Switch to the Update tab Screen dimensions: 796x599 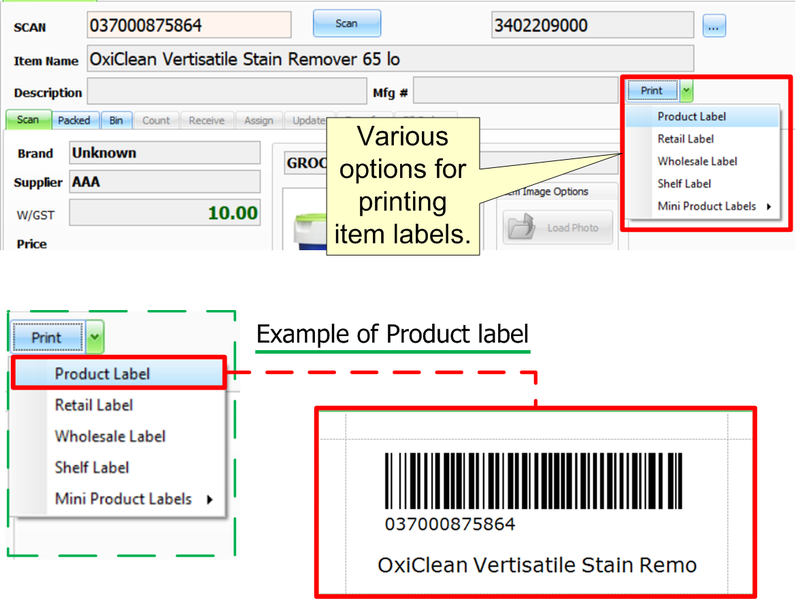(309, 120)
